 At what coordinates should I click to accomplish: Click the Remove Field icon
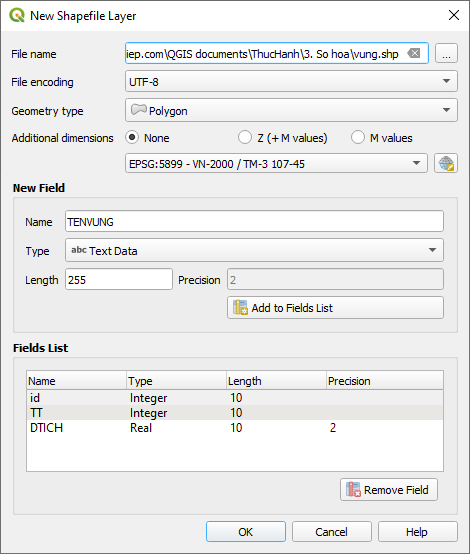coord(353,490)
